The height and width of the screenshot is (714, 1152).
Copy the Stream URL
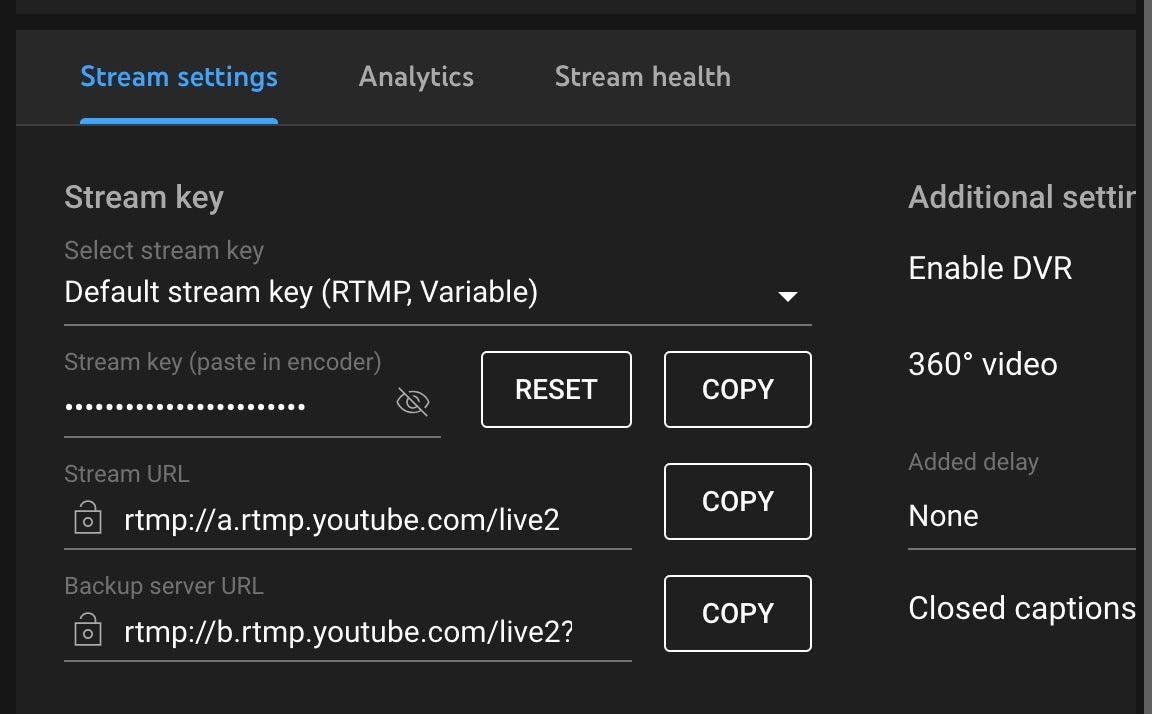click(x=738, y=502)
